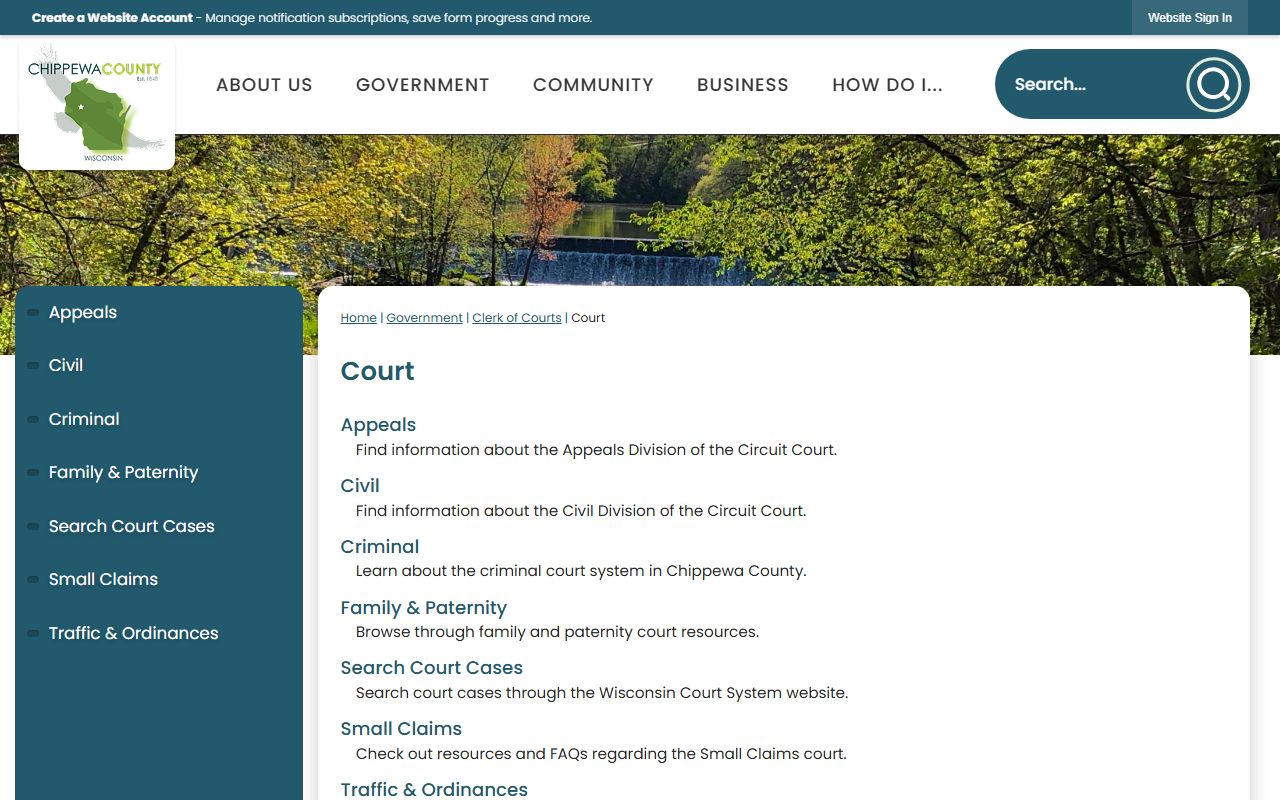Viewport: 1280px width, 800px height.
Task: Go to Clerk of Courts breadcrumb
Action: click(x=517, y=318)
